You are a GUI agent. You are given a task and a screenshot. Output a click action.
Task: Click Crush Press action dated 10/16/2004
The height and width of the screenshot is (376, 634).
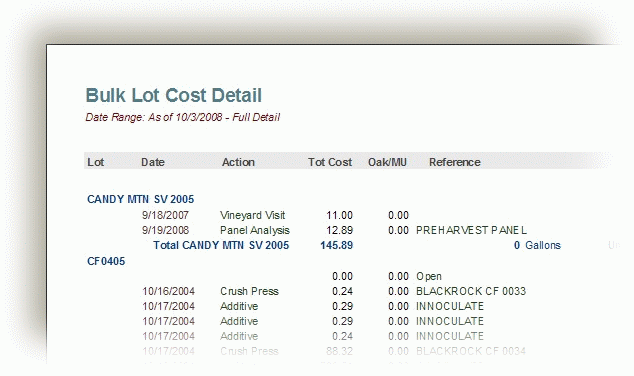click(249, 291)
